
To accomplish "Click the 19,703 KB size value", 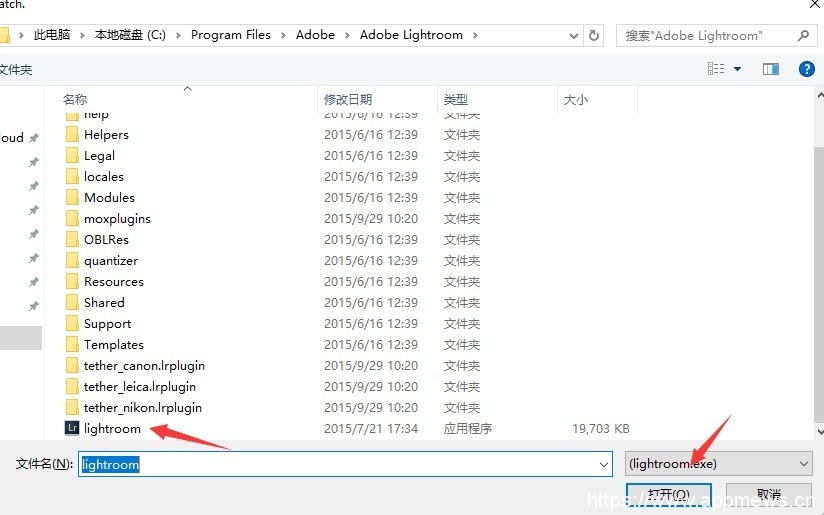I will [x=601, y=429].
